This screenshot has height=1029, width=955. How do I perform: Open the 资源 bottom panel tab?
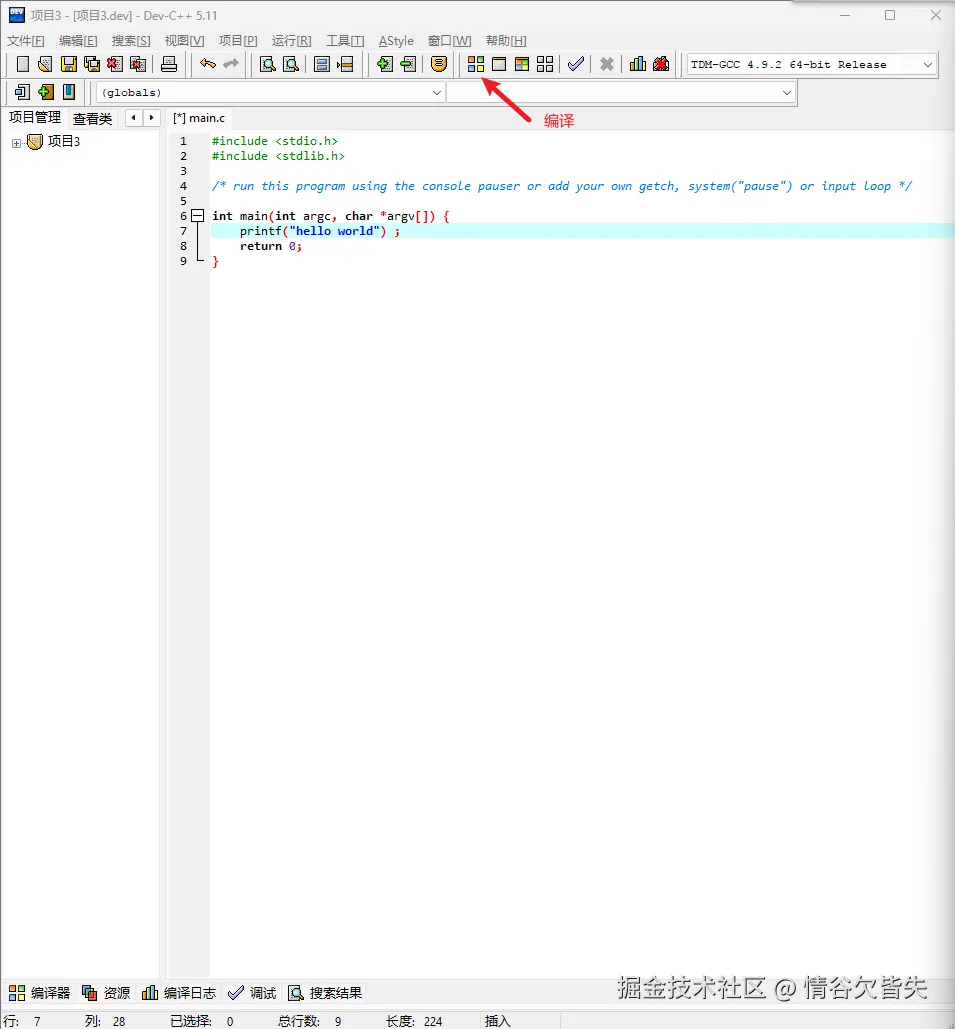[106, 993]
